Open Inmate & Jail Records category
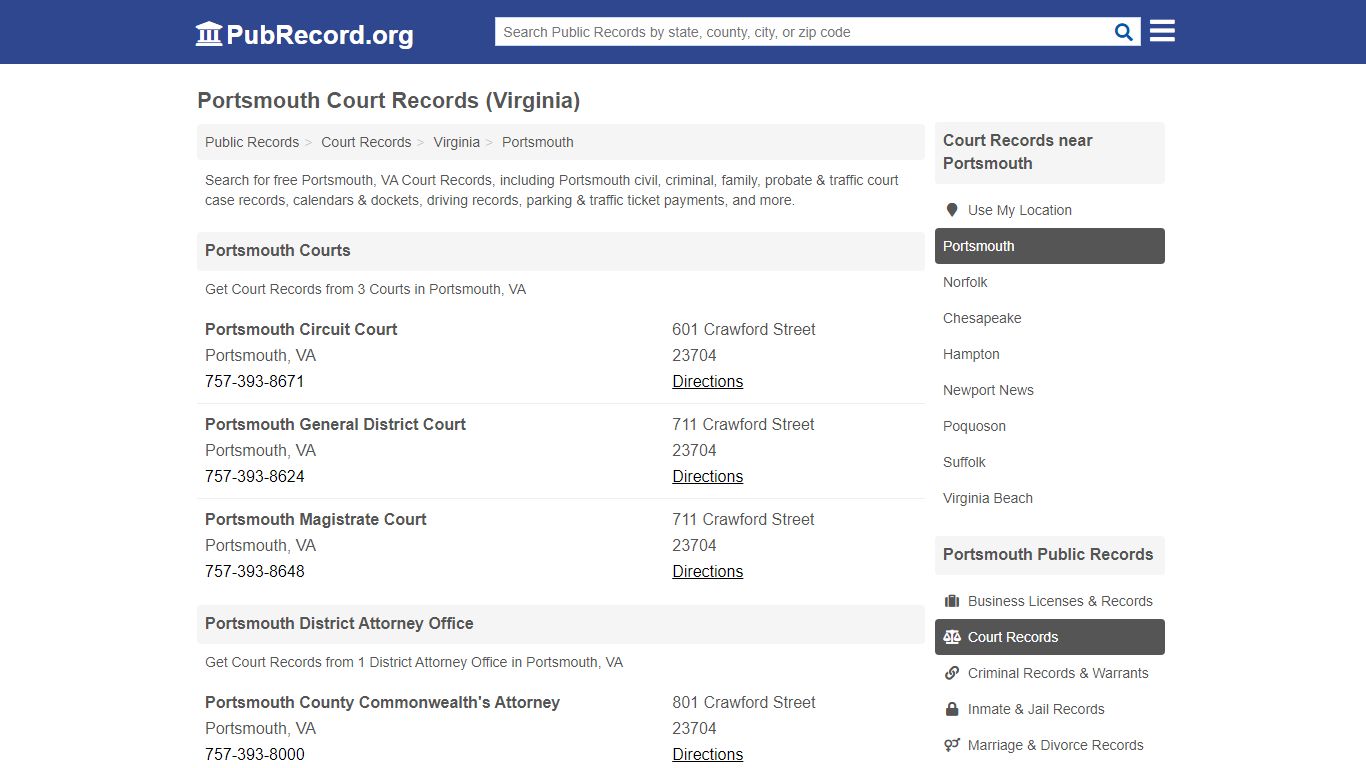 pyautogui.click(x=1050, y=709)
